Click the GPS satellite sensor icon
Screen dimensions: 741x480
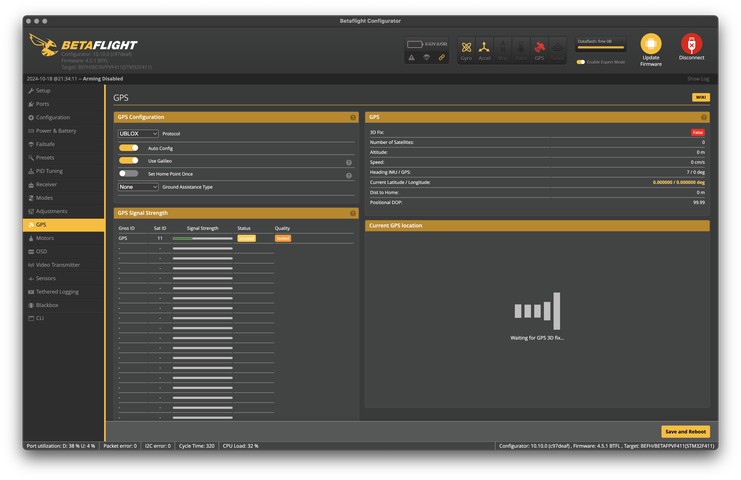click(x=539, y=47)
